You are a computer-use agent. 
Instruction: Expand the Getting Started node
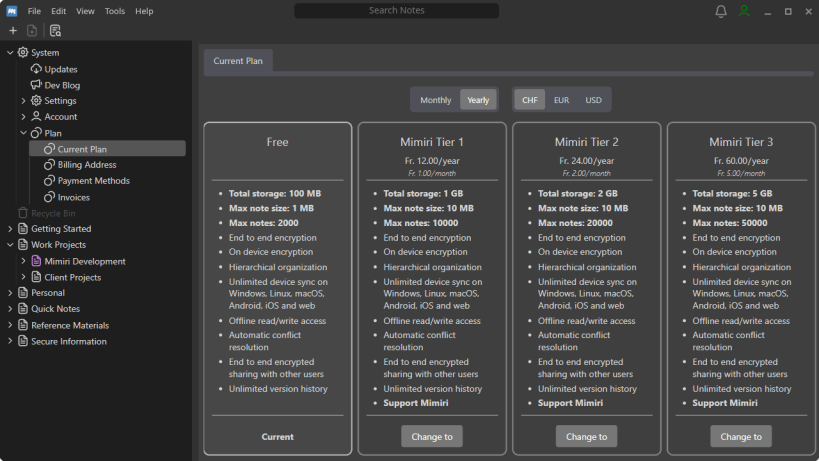coord(10,229)
